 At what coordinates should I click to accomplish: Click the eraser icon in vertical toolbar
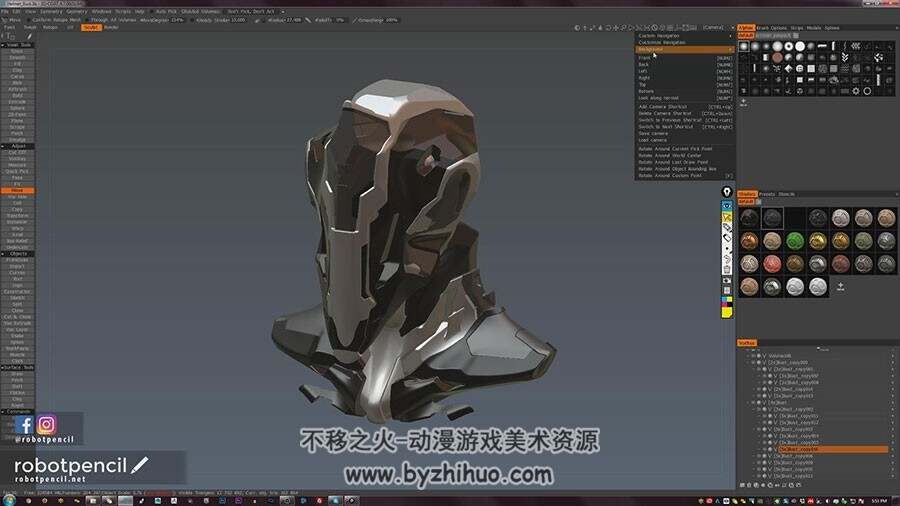pyautogui.click(x=727, y=238)
